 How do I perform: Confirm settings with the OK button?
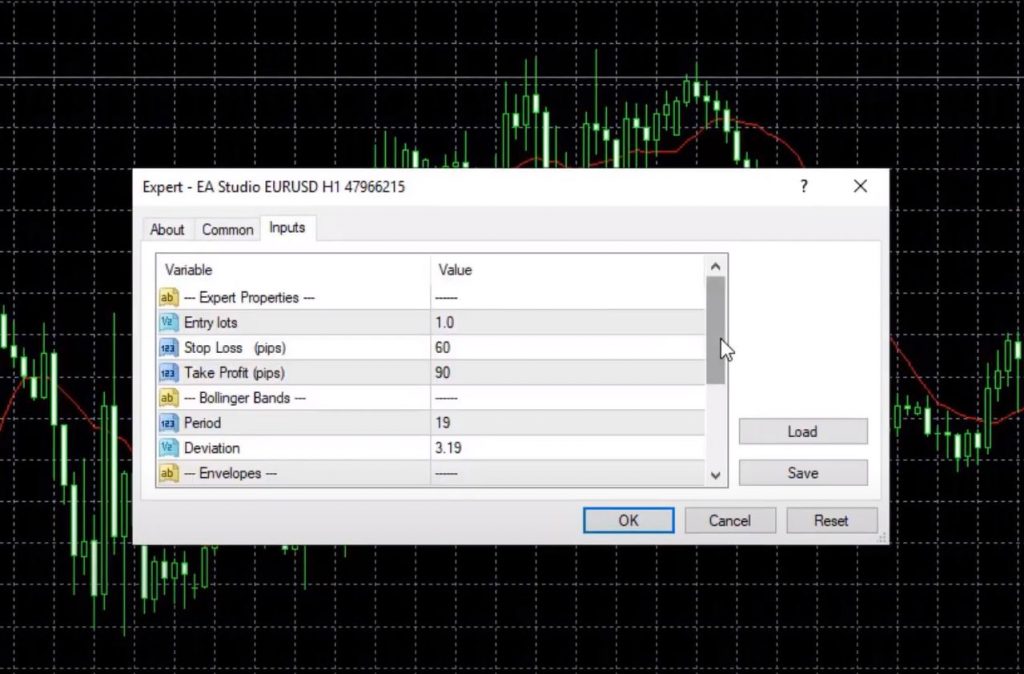628,521
